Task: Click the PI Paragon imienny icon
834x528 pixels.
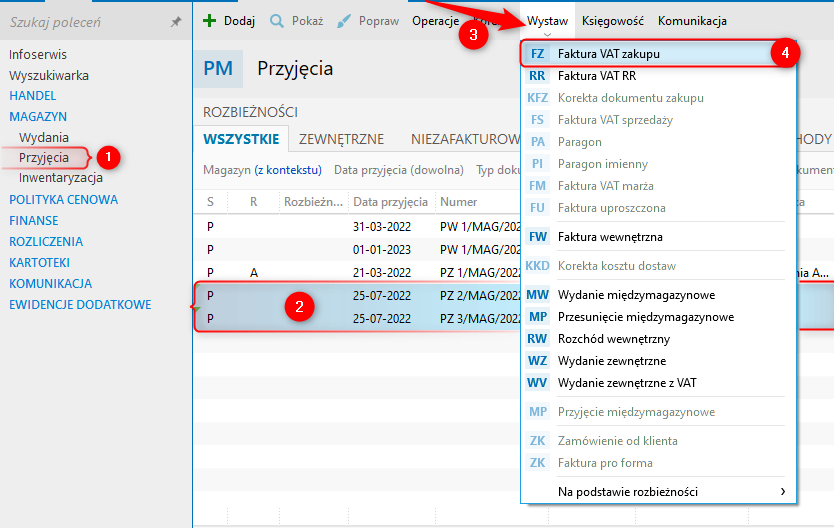Action: point(537,164)
